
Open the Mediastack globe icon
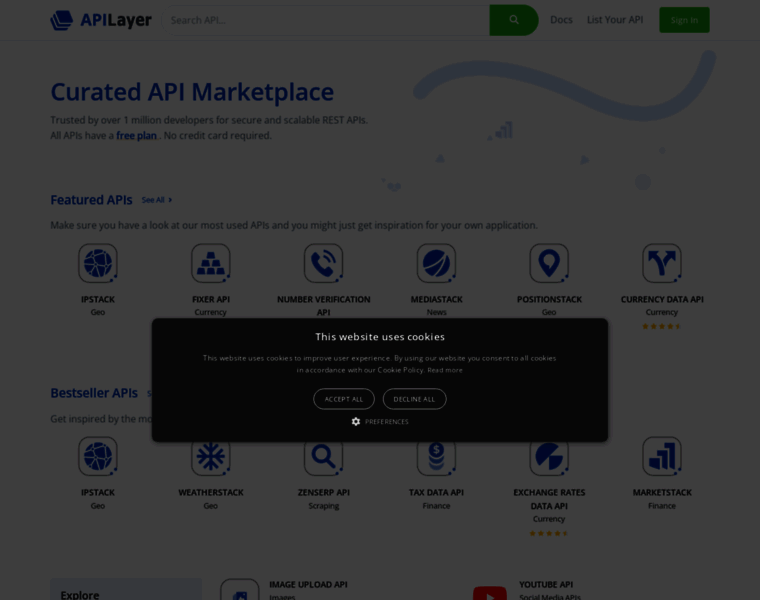[436, 263]
